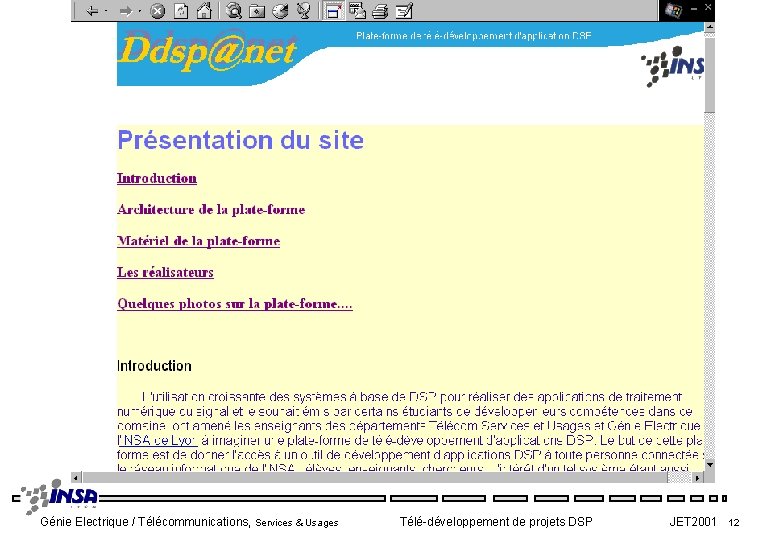Open Architecture de la plate-forme link
The width and height of the screenshot is (780, 540).
[211, 209]
